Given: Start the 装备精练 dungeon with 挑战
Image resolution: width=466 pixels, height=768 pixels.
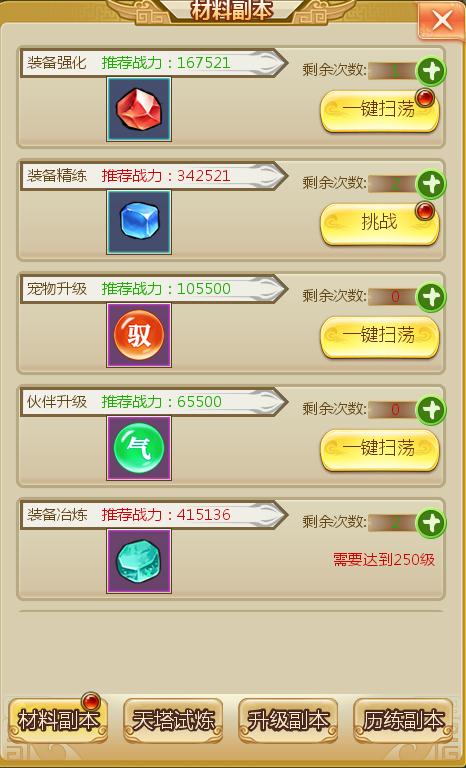Looking at the screenshot, I should [380, 224].
